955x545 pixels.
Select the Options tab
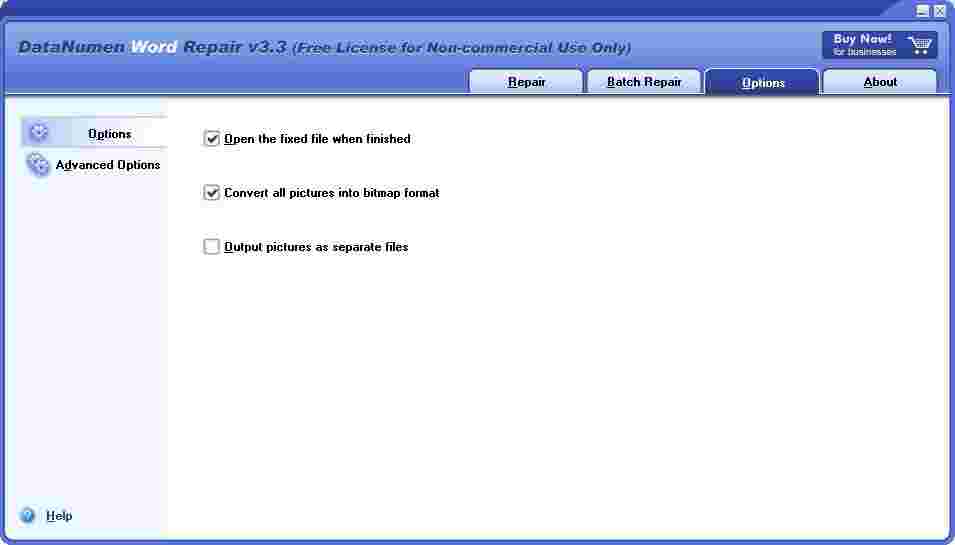point(763,82)
